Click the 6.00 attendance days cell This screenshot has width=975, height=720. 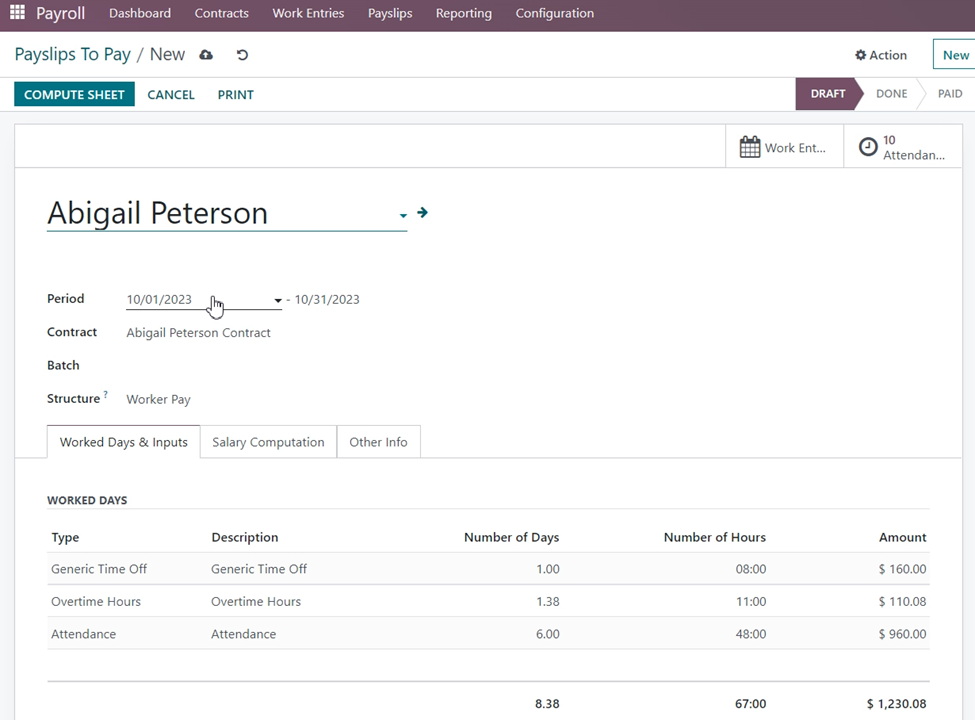click(547, 634)
